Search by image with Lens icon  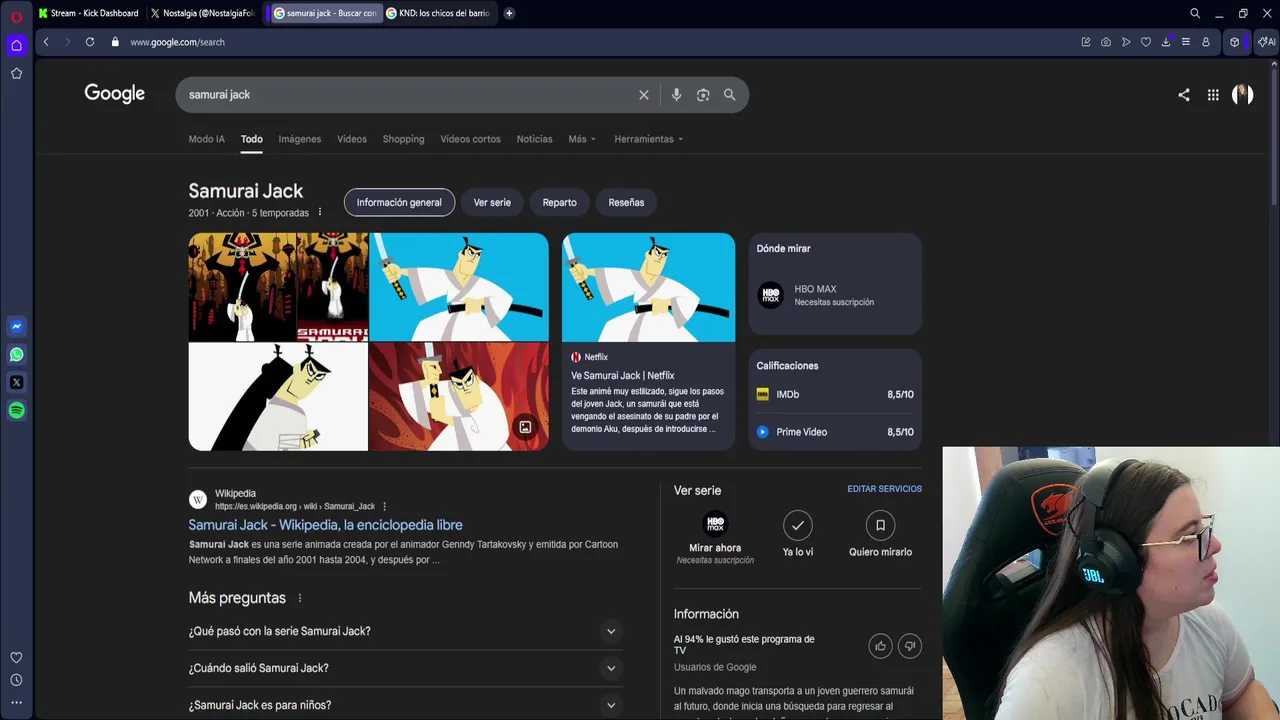[703, 95]
